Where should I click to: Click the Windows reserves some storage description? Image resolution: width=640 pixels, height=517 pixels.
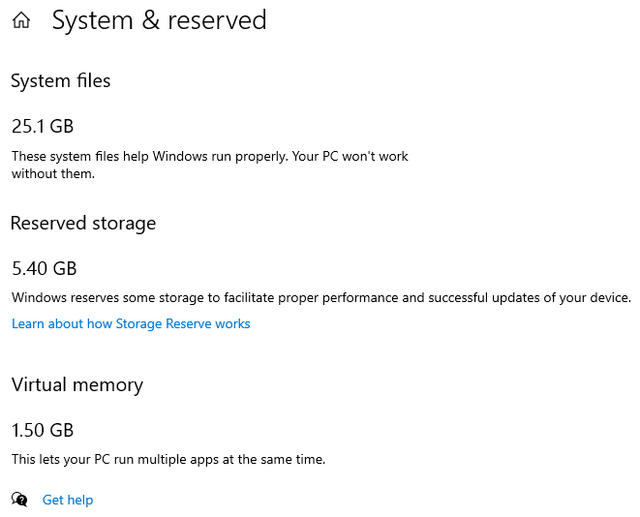click(321, 298)
